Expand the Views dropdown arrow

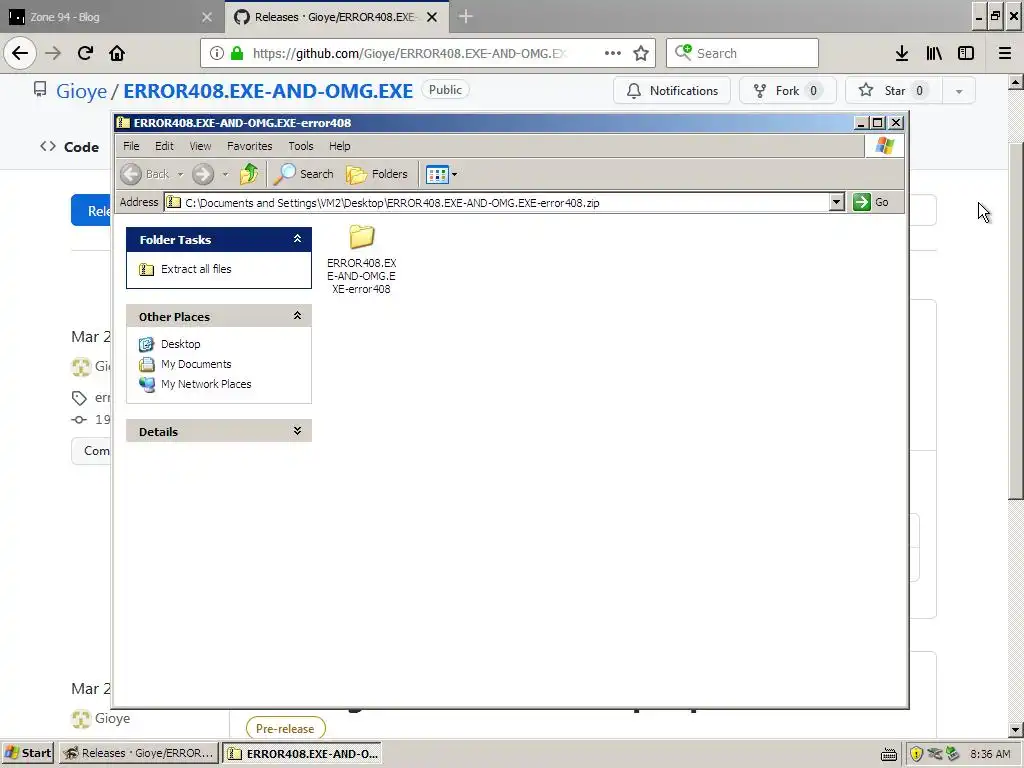455,174
